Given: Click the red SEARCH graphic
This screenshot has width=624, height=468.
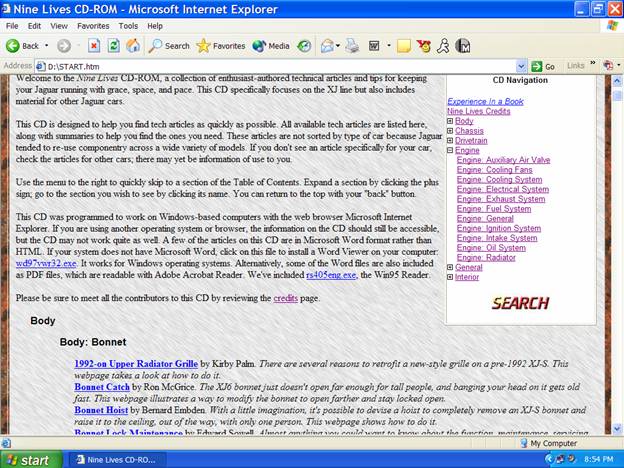Looking at the screenshot, I should click(521, 303).
